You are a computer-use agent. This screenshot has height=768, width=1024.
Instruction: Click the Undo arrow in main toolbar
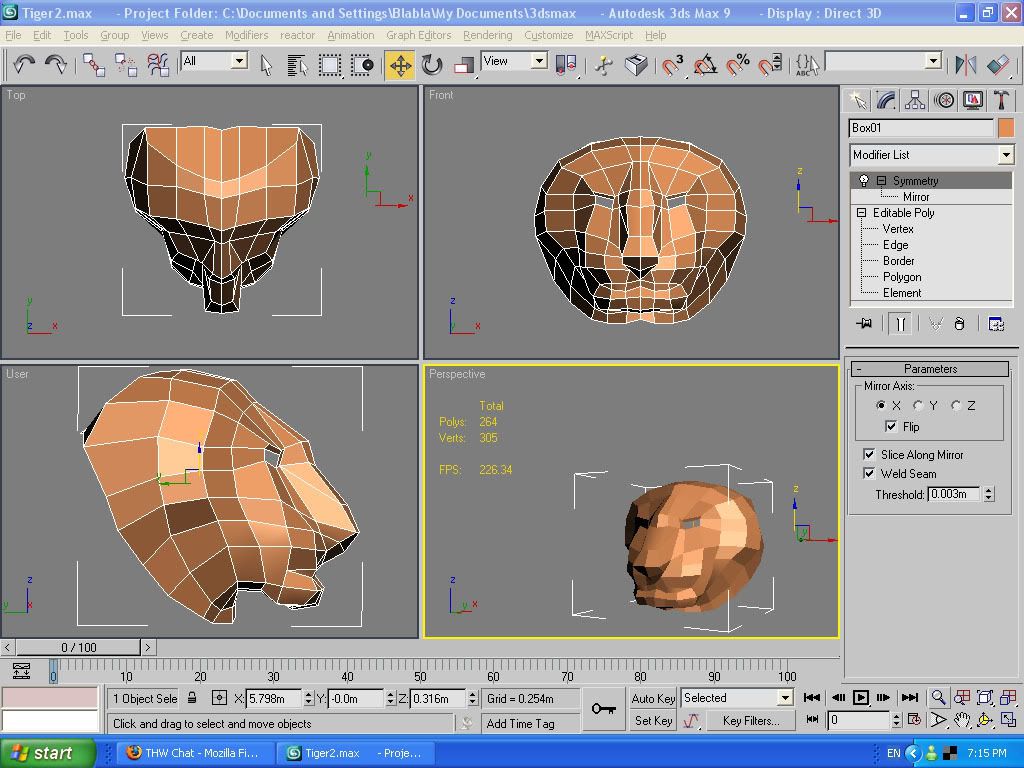click(x=24, y=64)
